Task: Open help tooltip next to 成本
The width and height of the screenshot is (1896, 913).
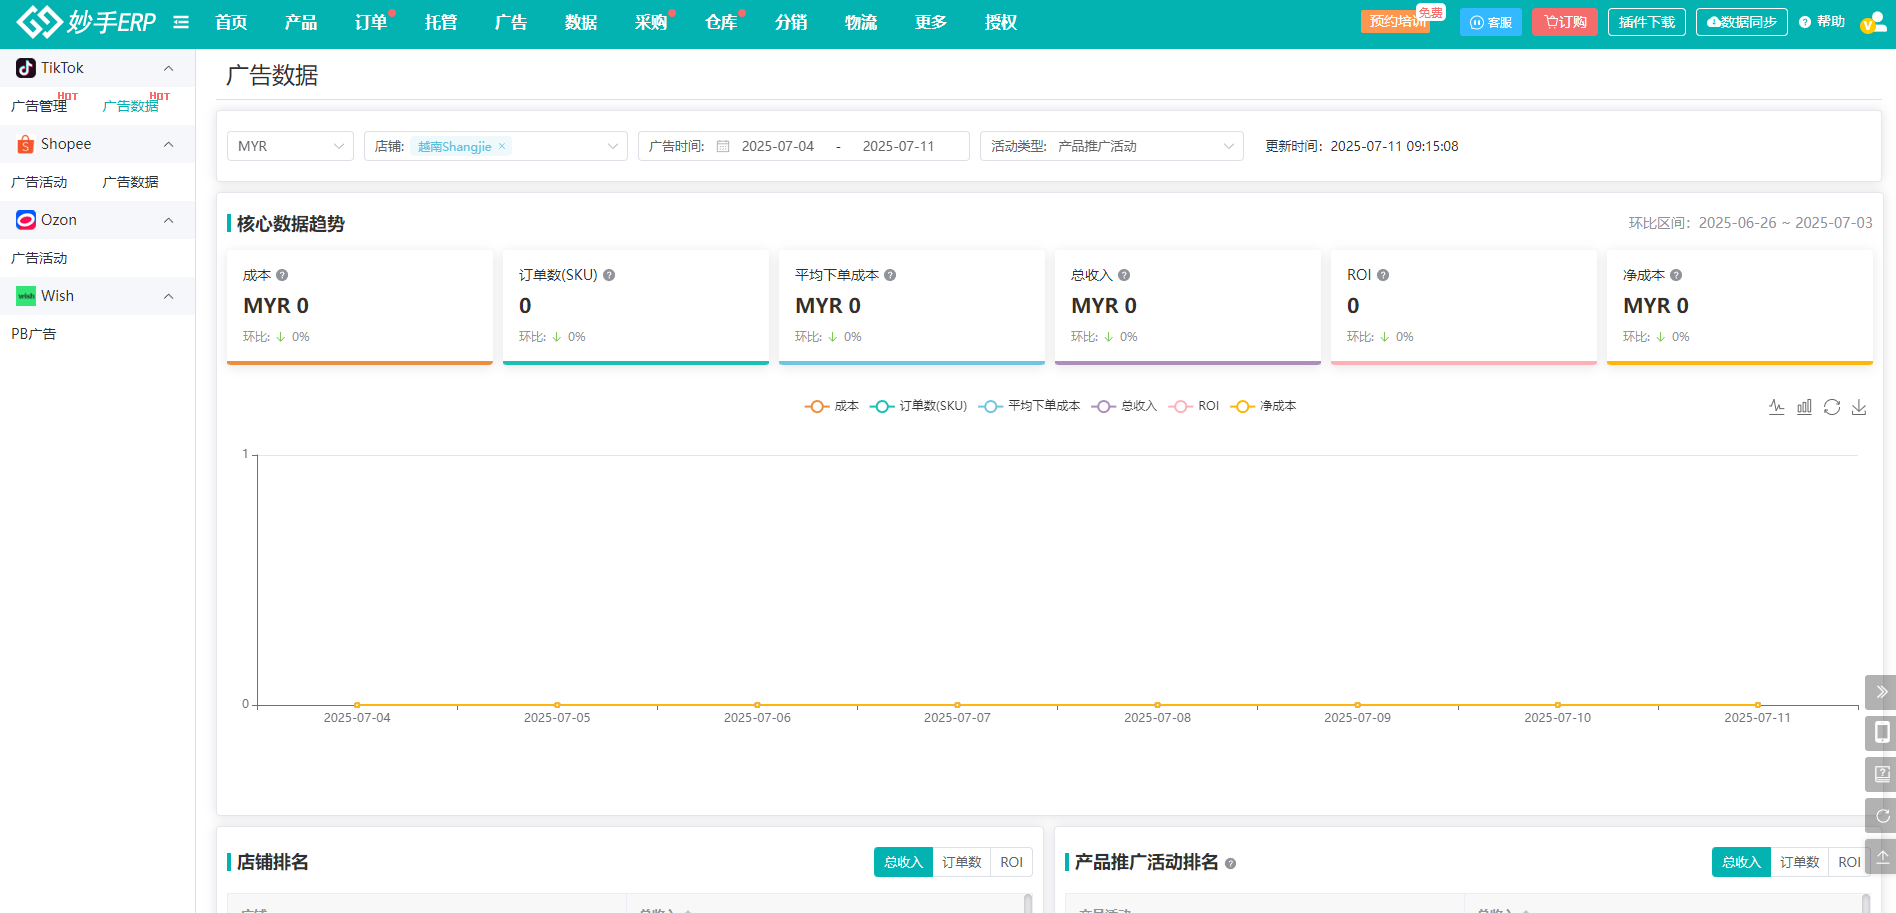Action: pos(282,275)
